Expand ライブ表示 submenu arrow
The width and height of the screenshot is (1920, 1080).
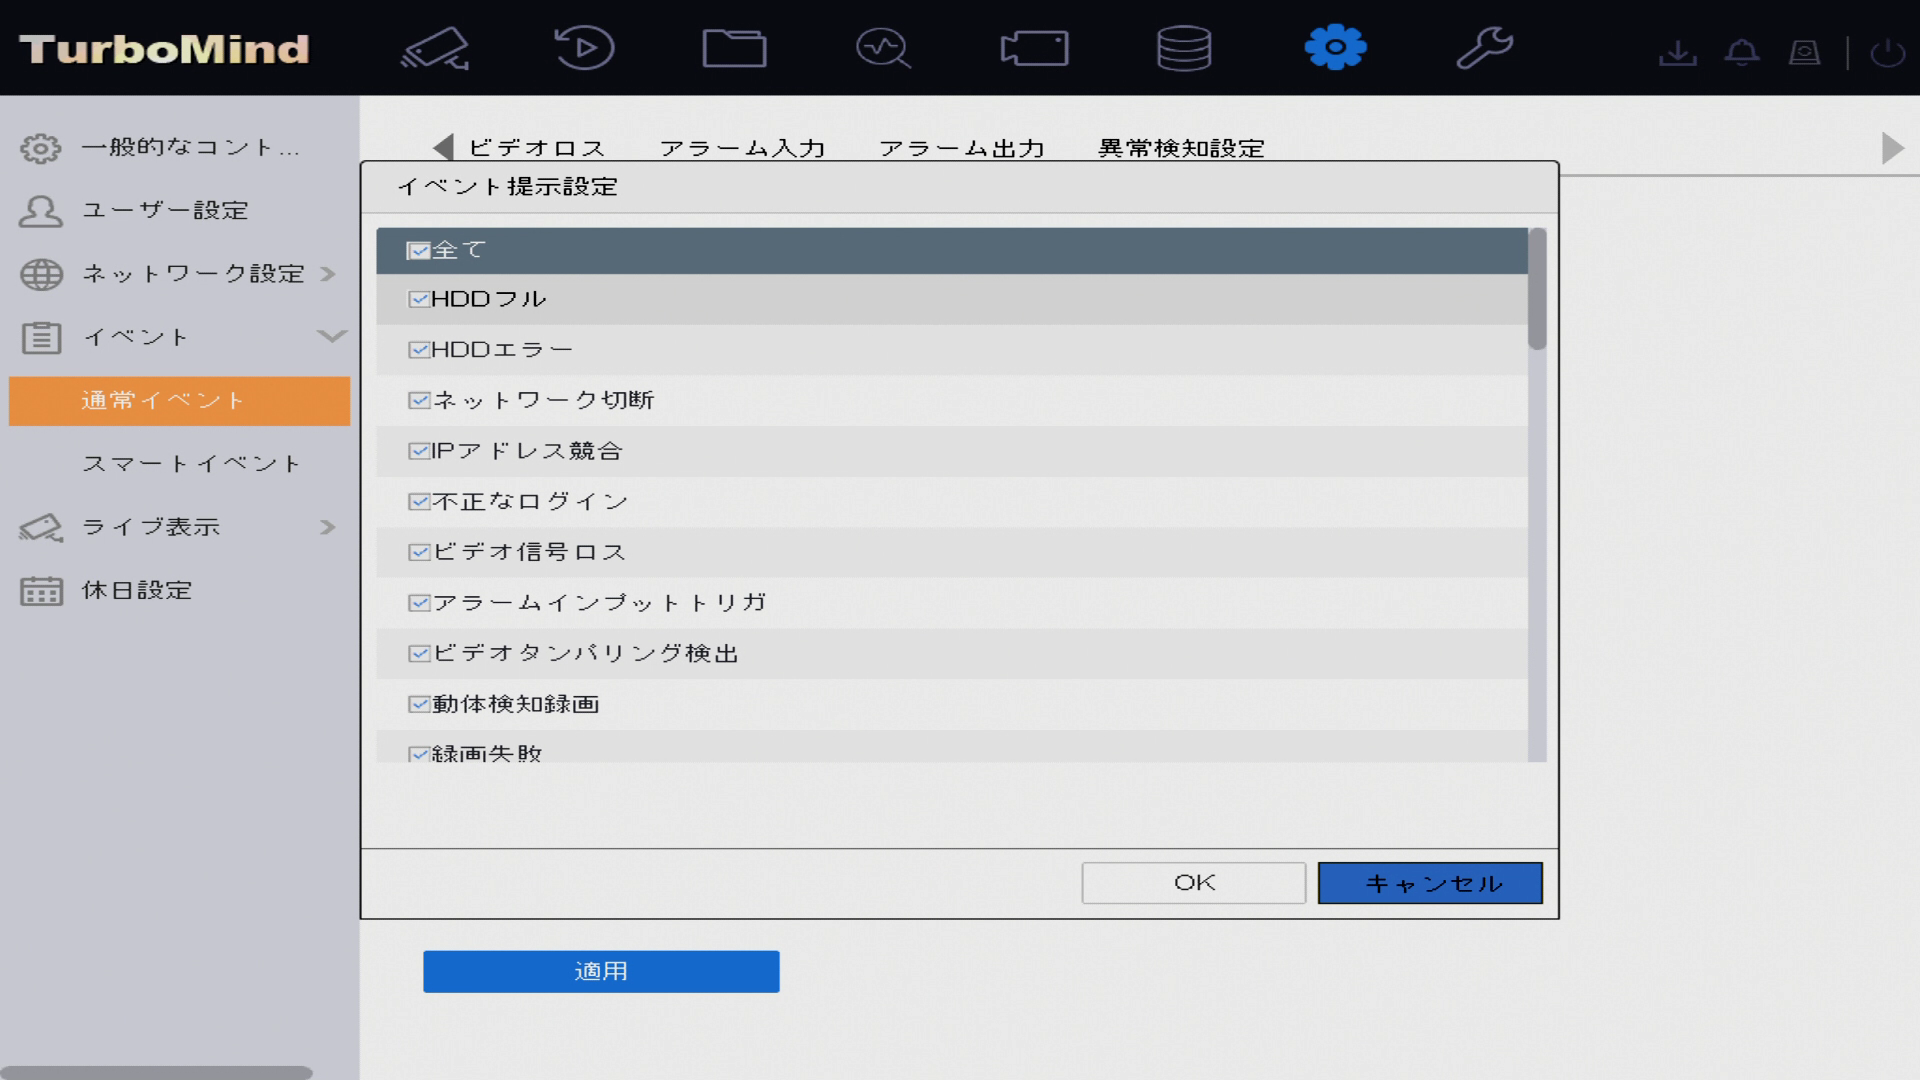tap(327, 527)
